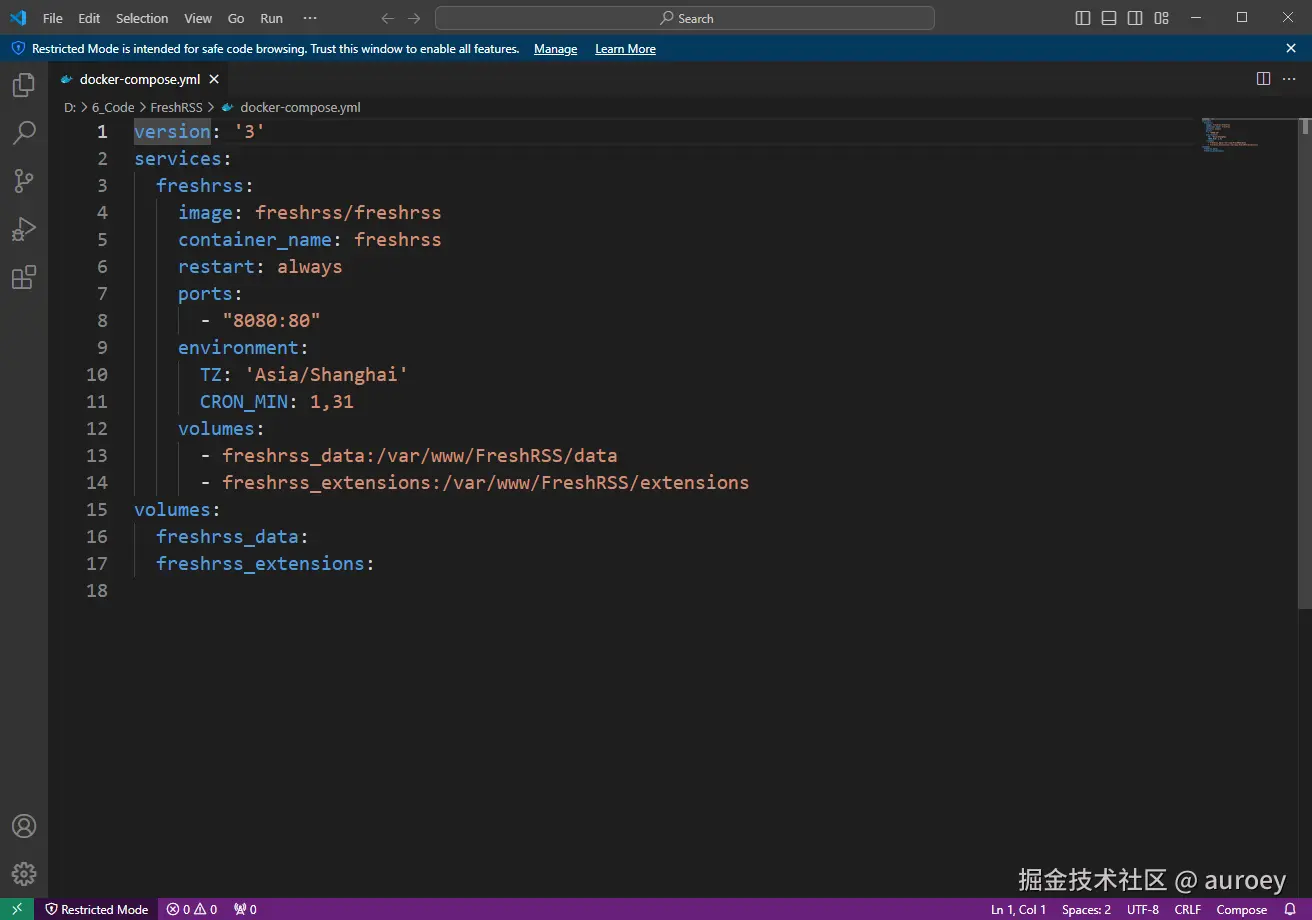
Task: Close the docker-compose.yml tab
Action: click(x=214, y=79)
